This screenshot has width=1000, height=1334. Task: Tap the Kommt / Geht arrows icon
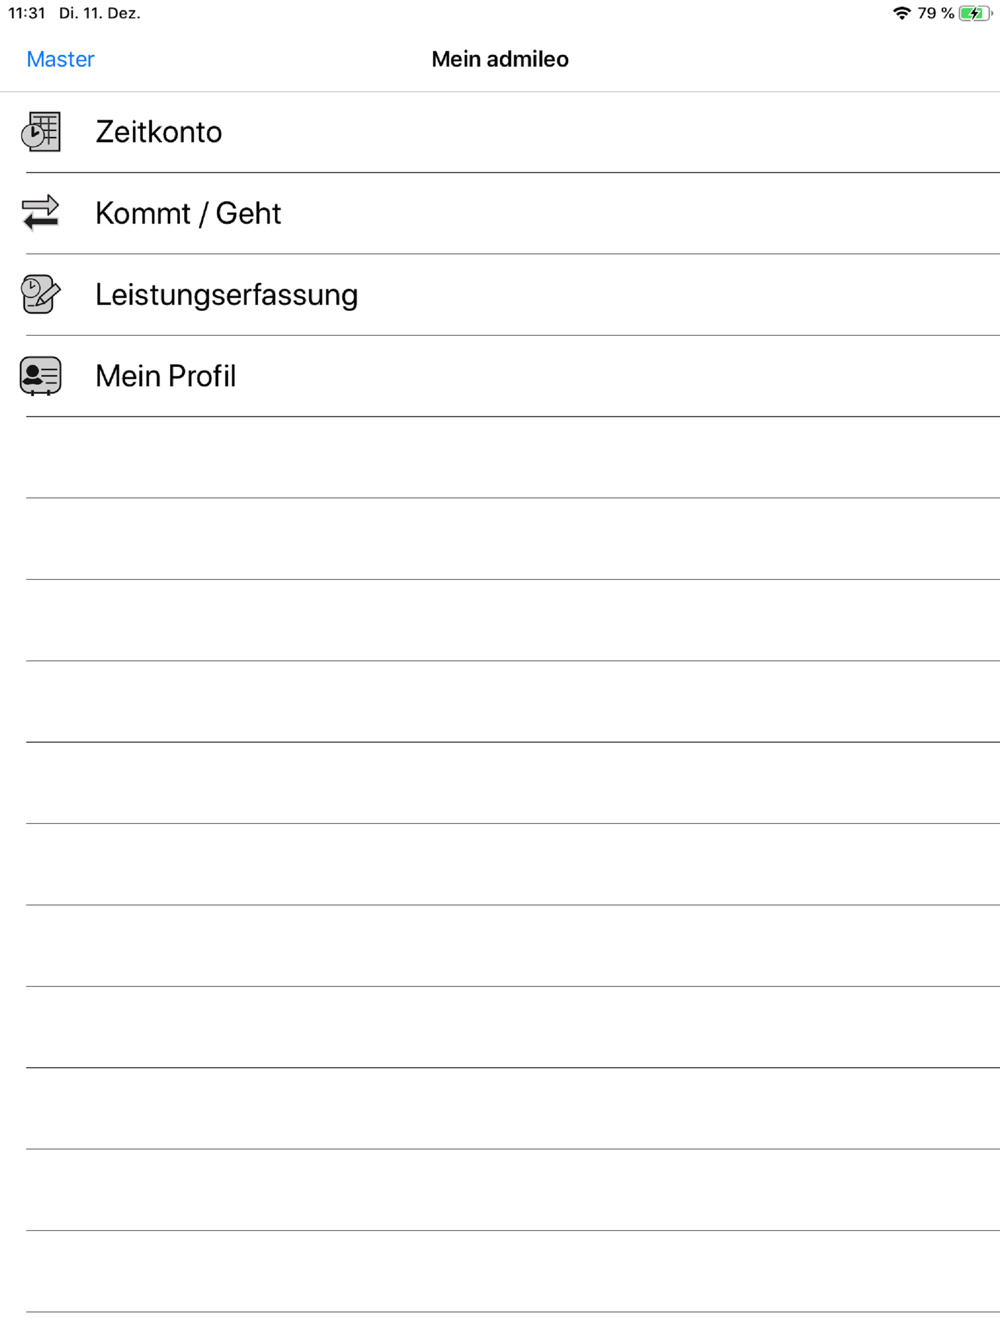point(41,213)
